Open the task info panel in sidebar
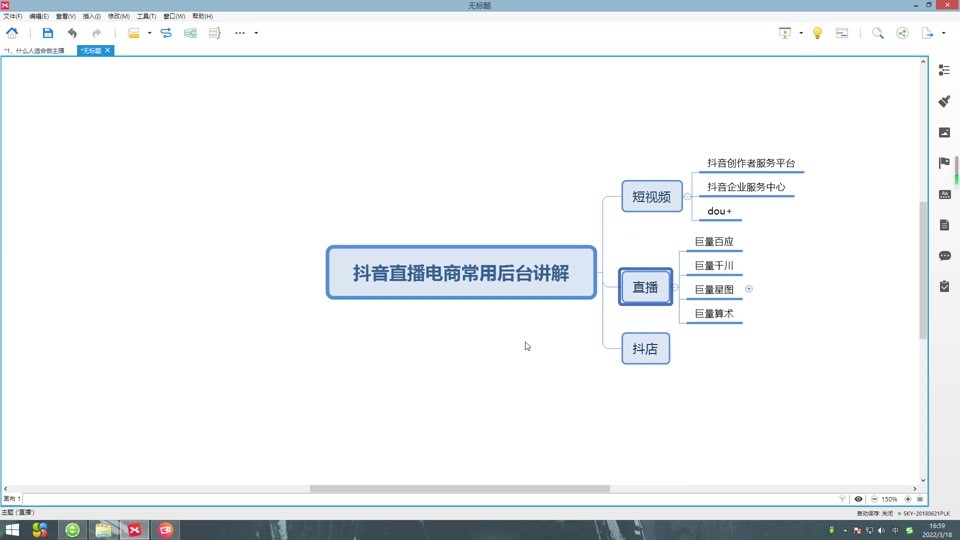 click(944, 286)
